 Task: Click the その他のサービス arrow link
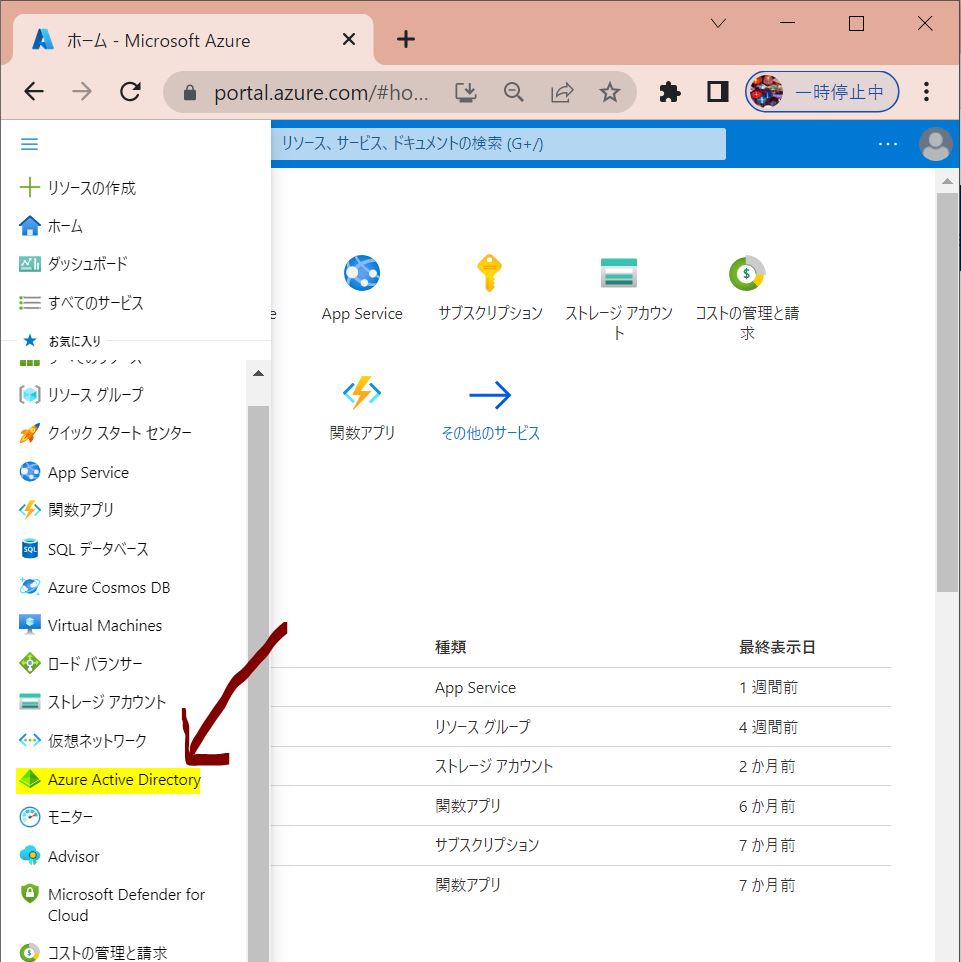tap(490, 396)
